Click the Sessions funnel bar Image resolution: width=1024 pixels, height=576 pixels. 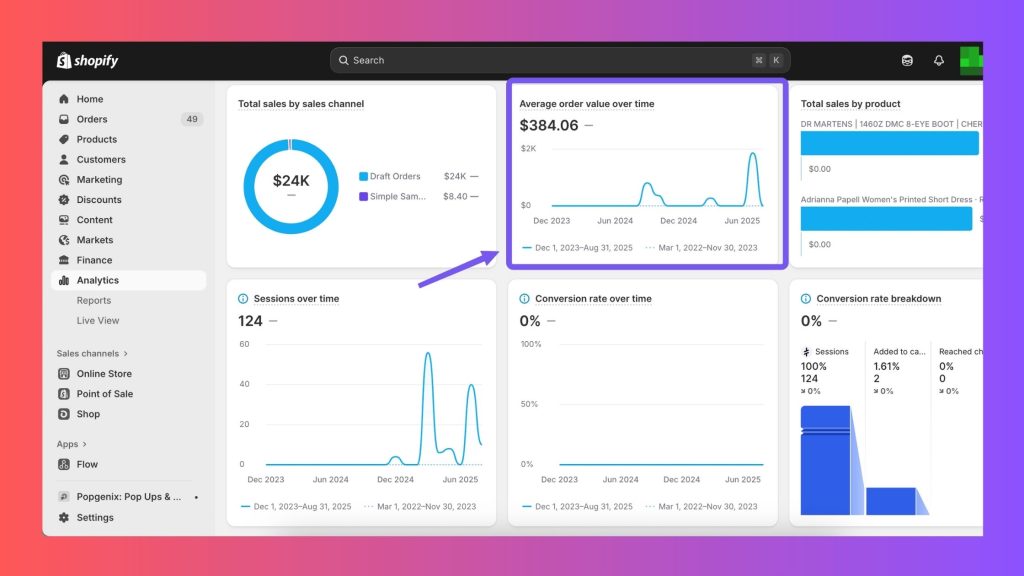click(825, 460)
